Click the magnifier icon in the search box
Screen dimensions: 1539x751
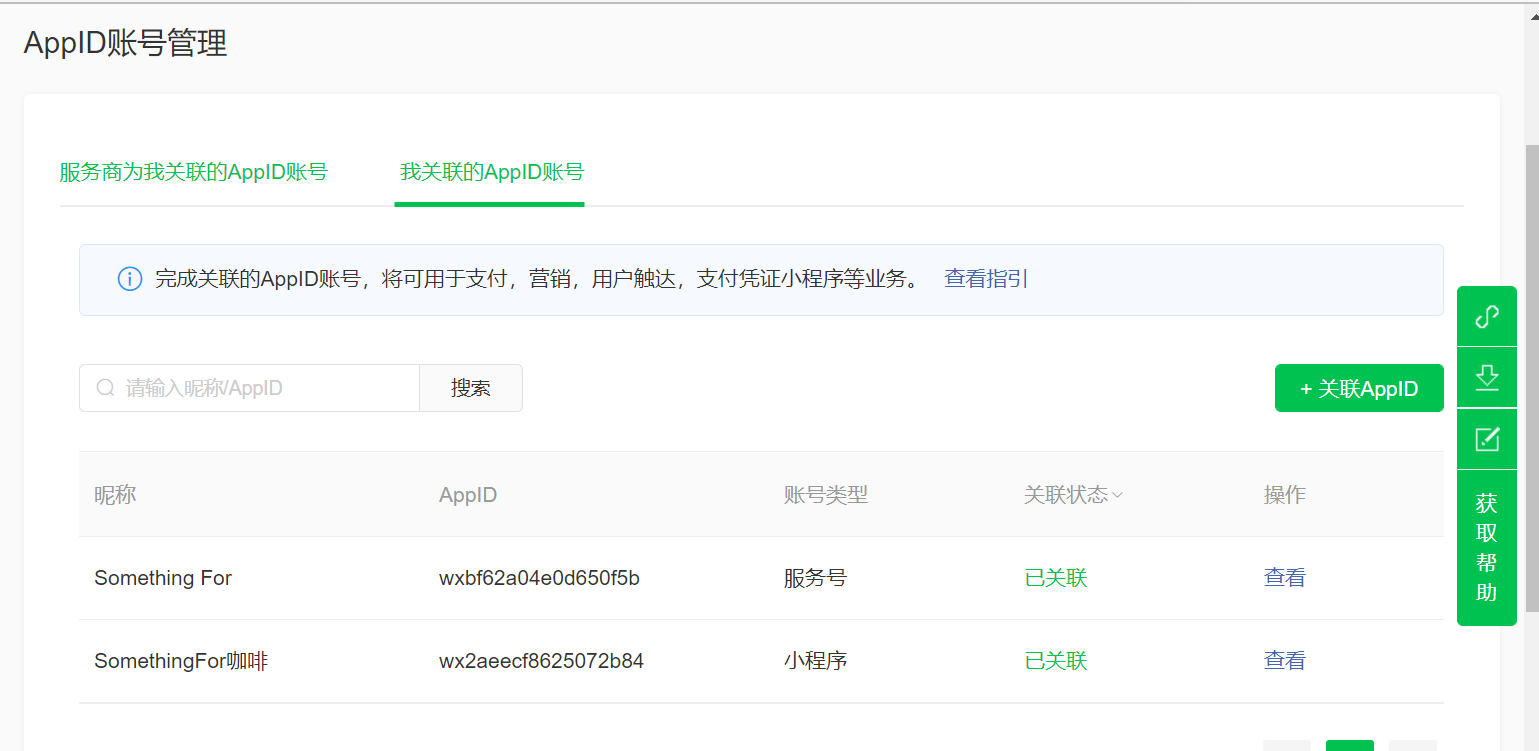(105, 387)
